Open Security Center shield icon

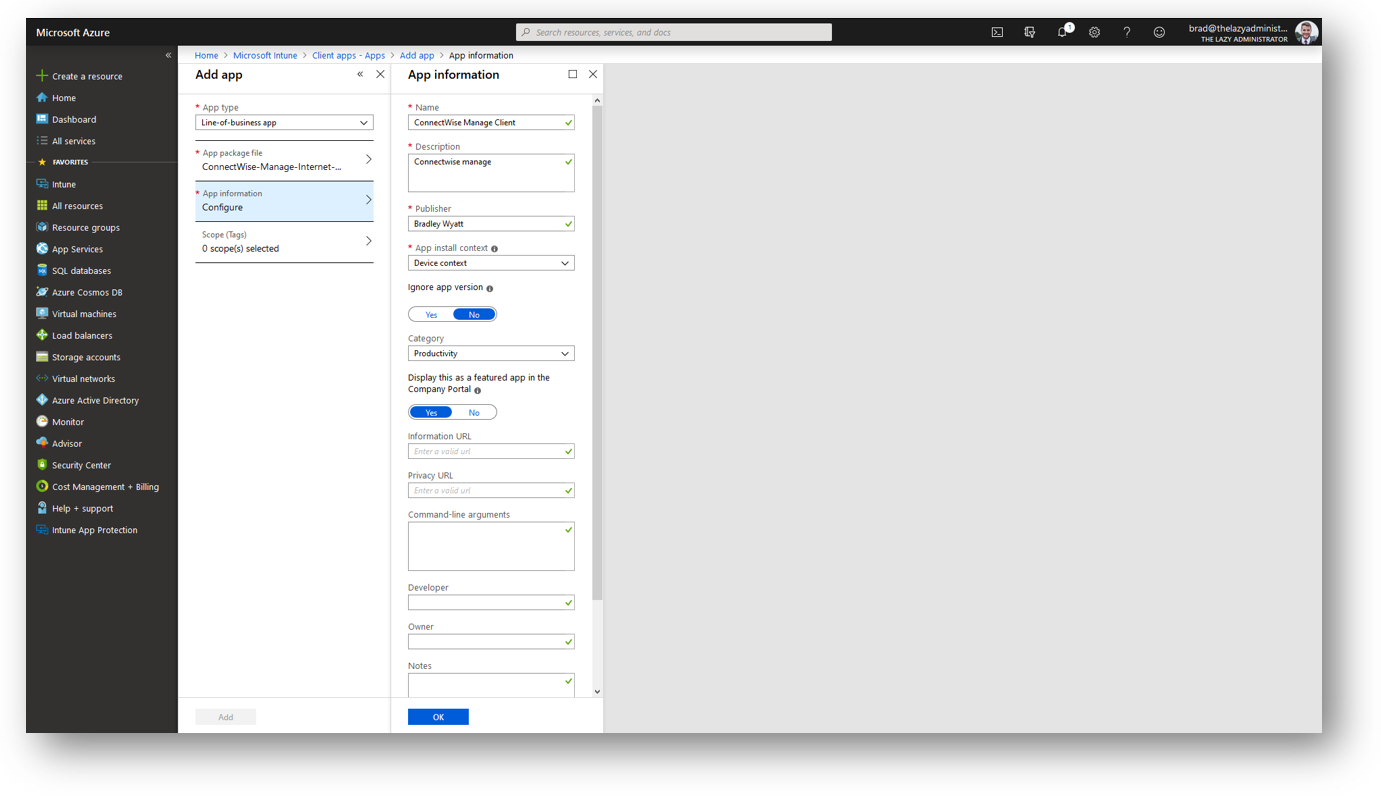tap(42, 465)
